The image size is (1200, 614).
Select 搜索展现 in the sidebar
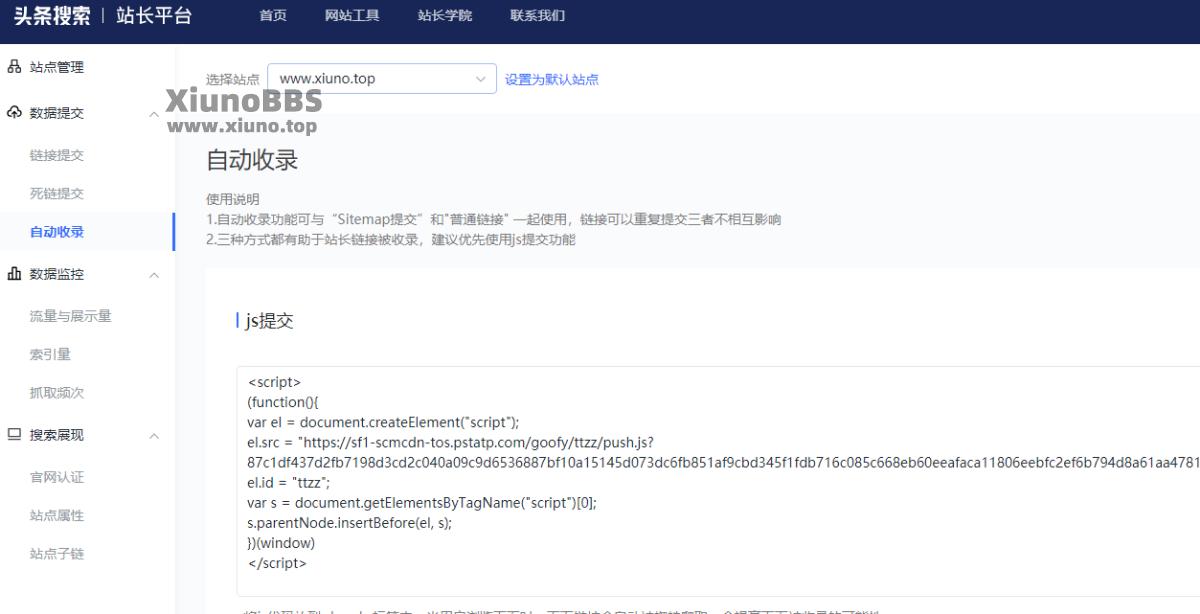coord(57,435)
